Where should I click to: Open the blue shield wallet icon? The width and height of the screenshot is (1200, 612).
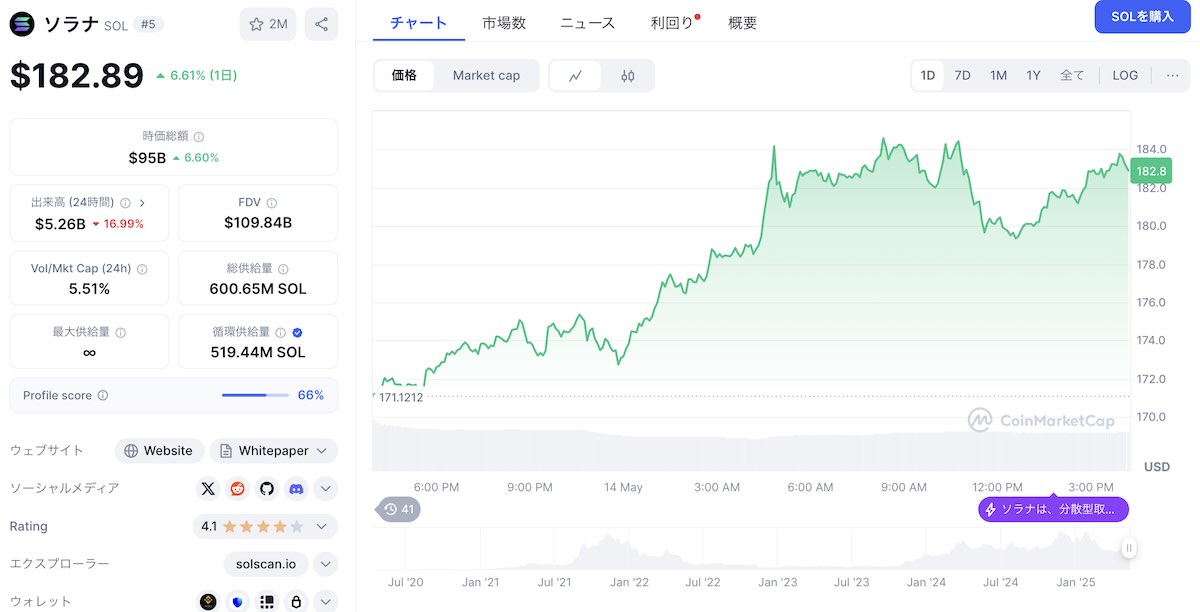point(237,602)
